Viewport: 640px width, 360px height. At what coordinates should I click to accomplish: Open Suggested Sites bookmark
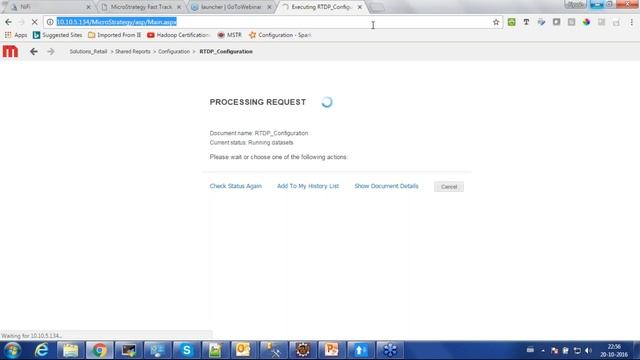click(58, 35)
